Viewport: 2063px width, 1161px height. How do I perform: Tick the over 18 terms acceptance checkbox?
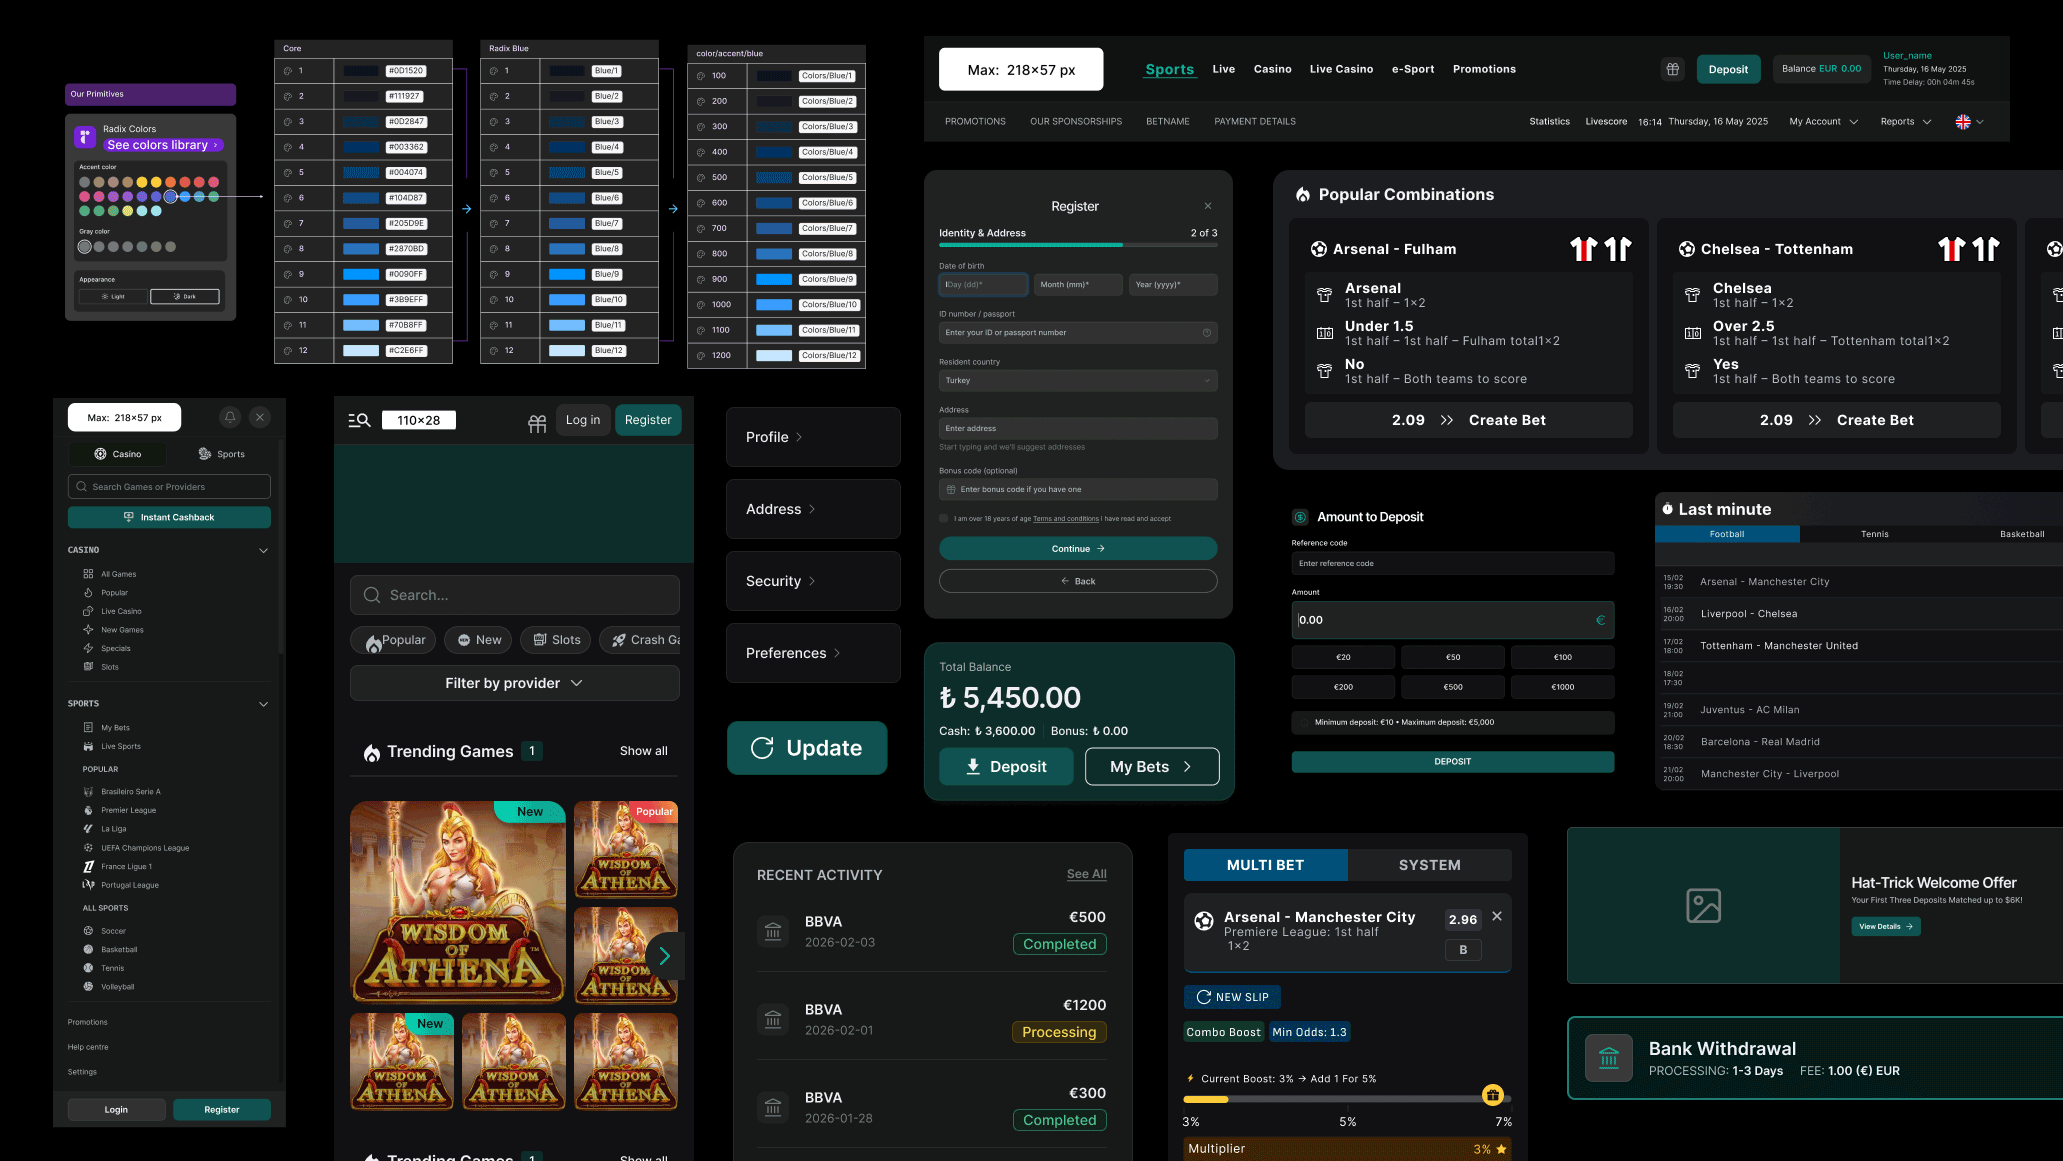[x=944, y=518]
